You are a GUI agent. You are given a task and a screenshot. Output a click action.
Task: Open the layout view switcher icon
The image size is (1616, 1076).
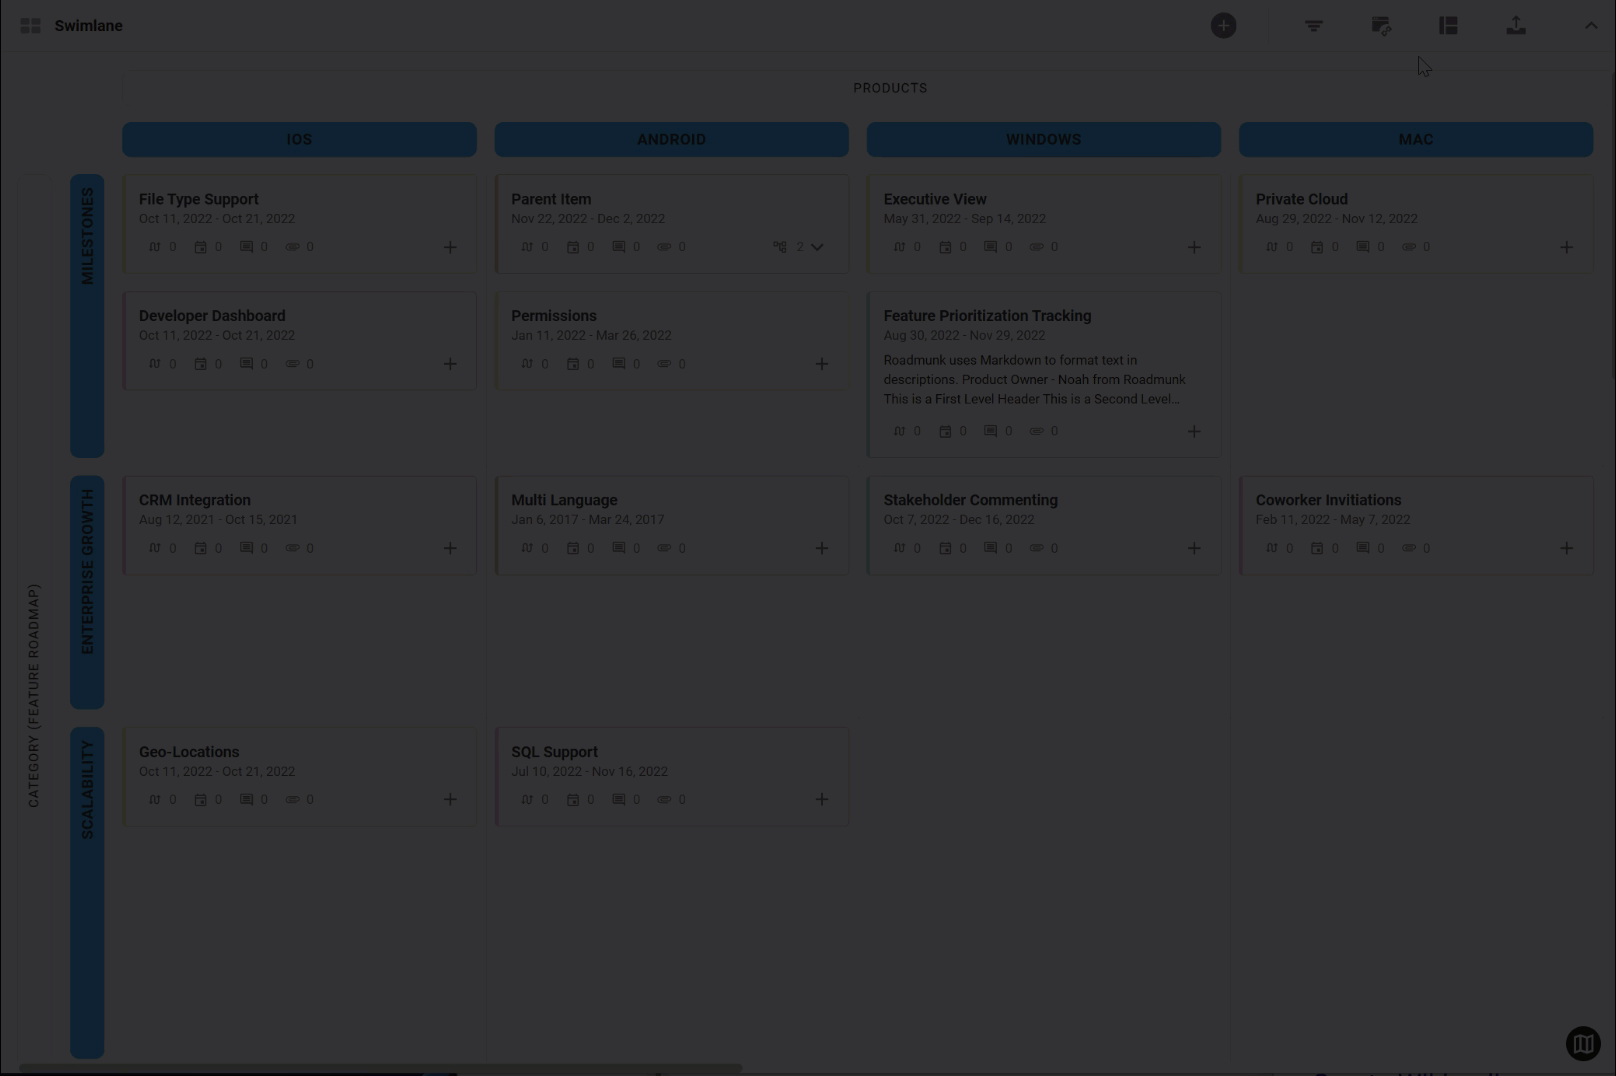[x=1447, y=25]
